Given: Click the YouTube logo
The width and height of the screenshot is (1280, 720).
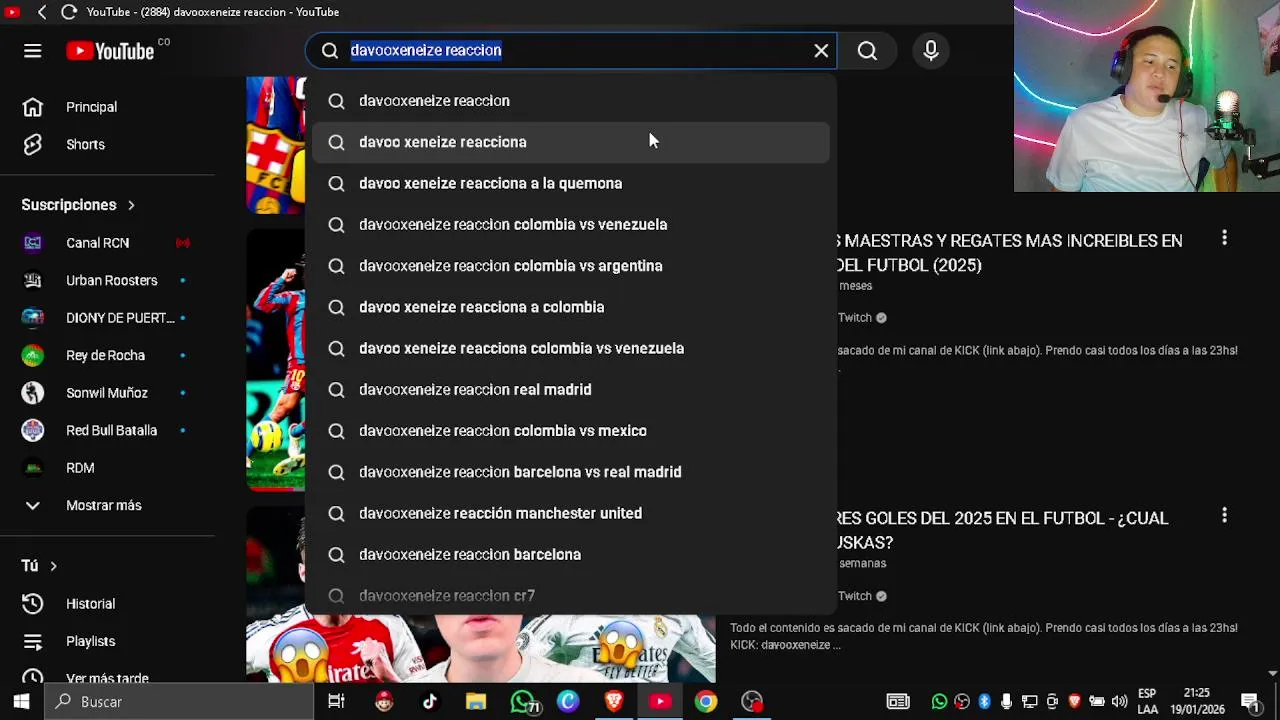Looking at the screenshot, I should [110, 51].
